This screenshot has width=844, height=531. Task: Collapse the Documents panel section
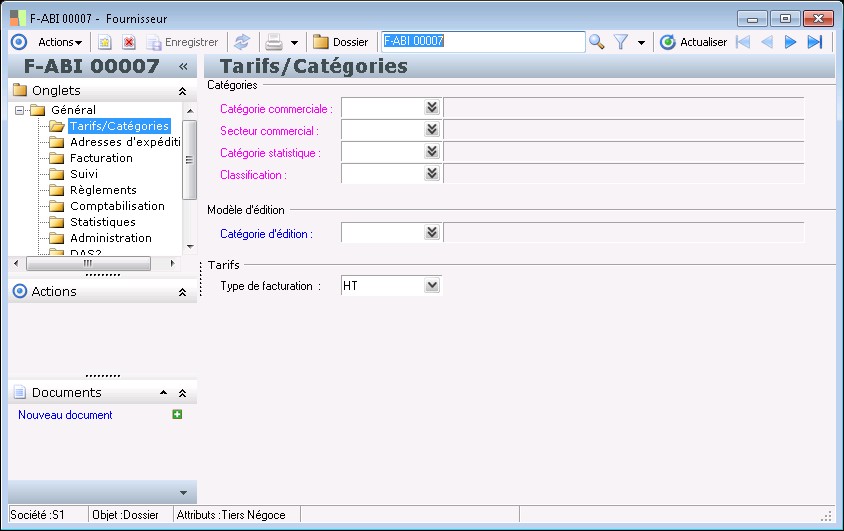182,393
